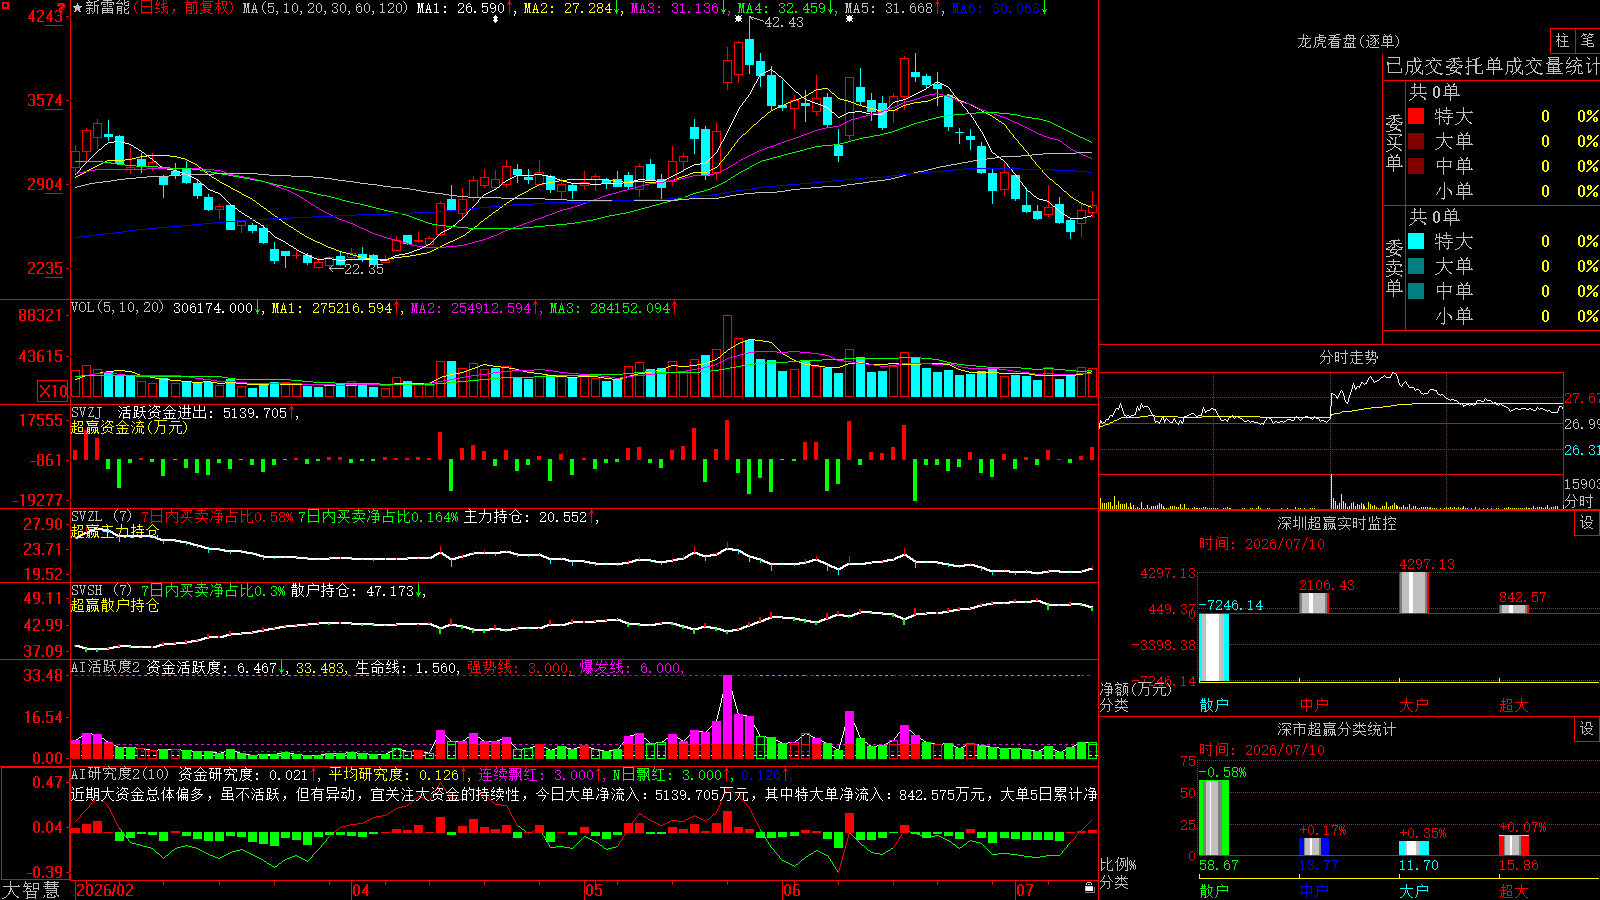Screen dimensions: 1600x900
Task: Click the MA2: 27.284 value label
Action: coord(572,8)
